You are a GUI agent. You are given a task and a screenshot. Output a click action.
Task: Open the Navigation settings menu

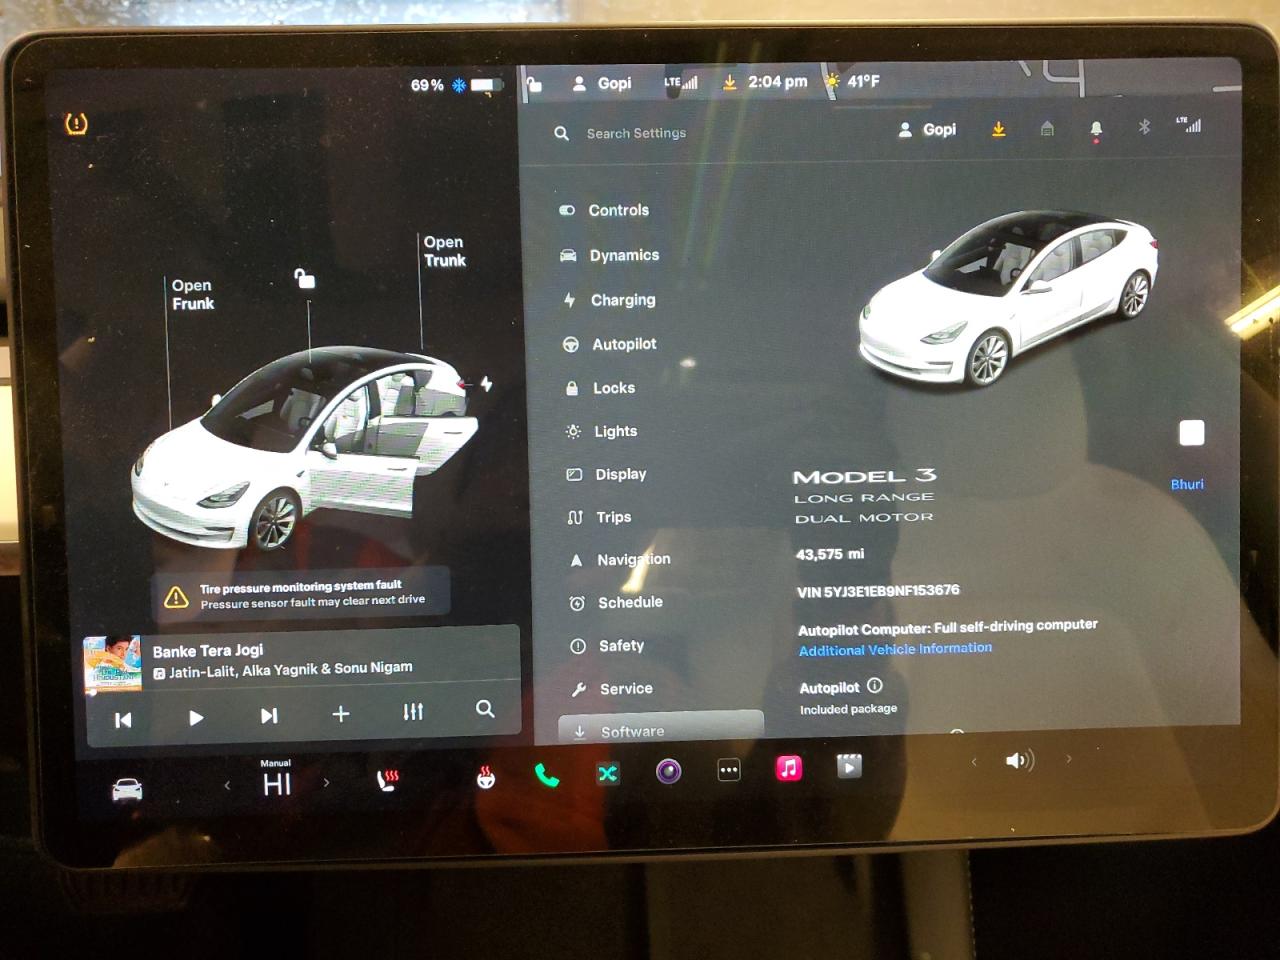click(x=620, y=560)
